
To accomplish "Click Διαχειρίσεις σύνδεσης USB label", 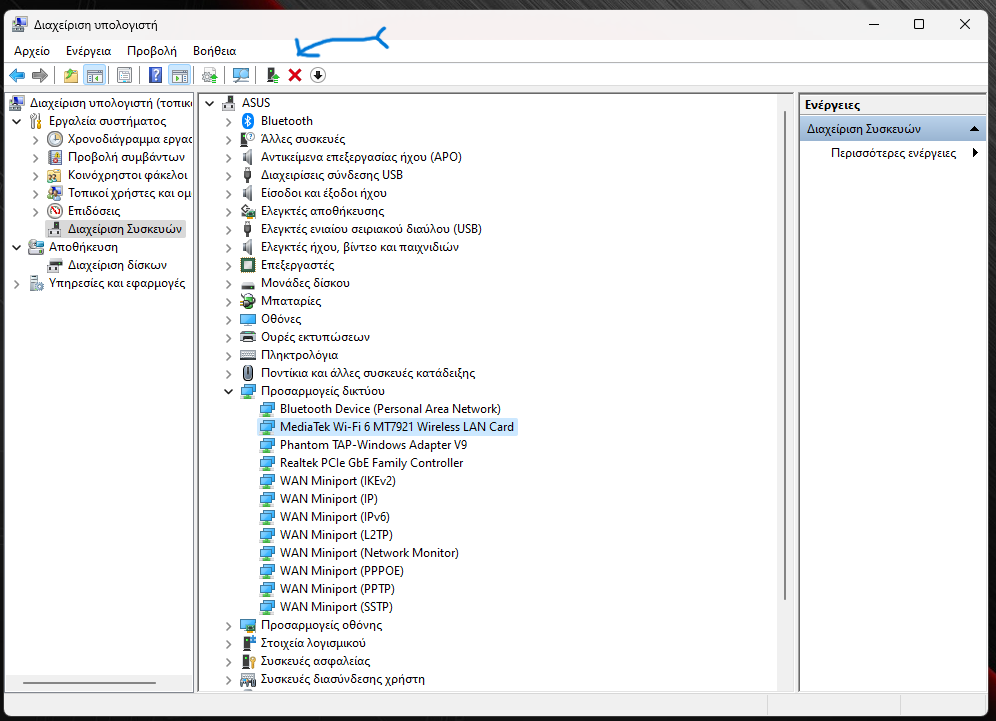I will [x=332, y=175].
